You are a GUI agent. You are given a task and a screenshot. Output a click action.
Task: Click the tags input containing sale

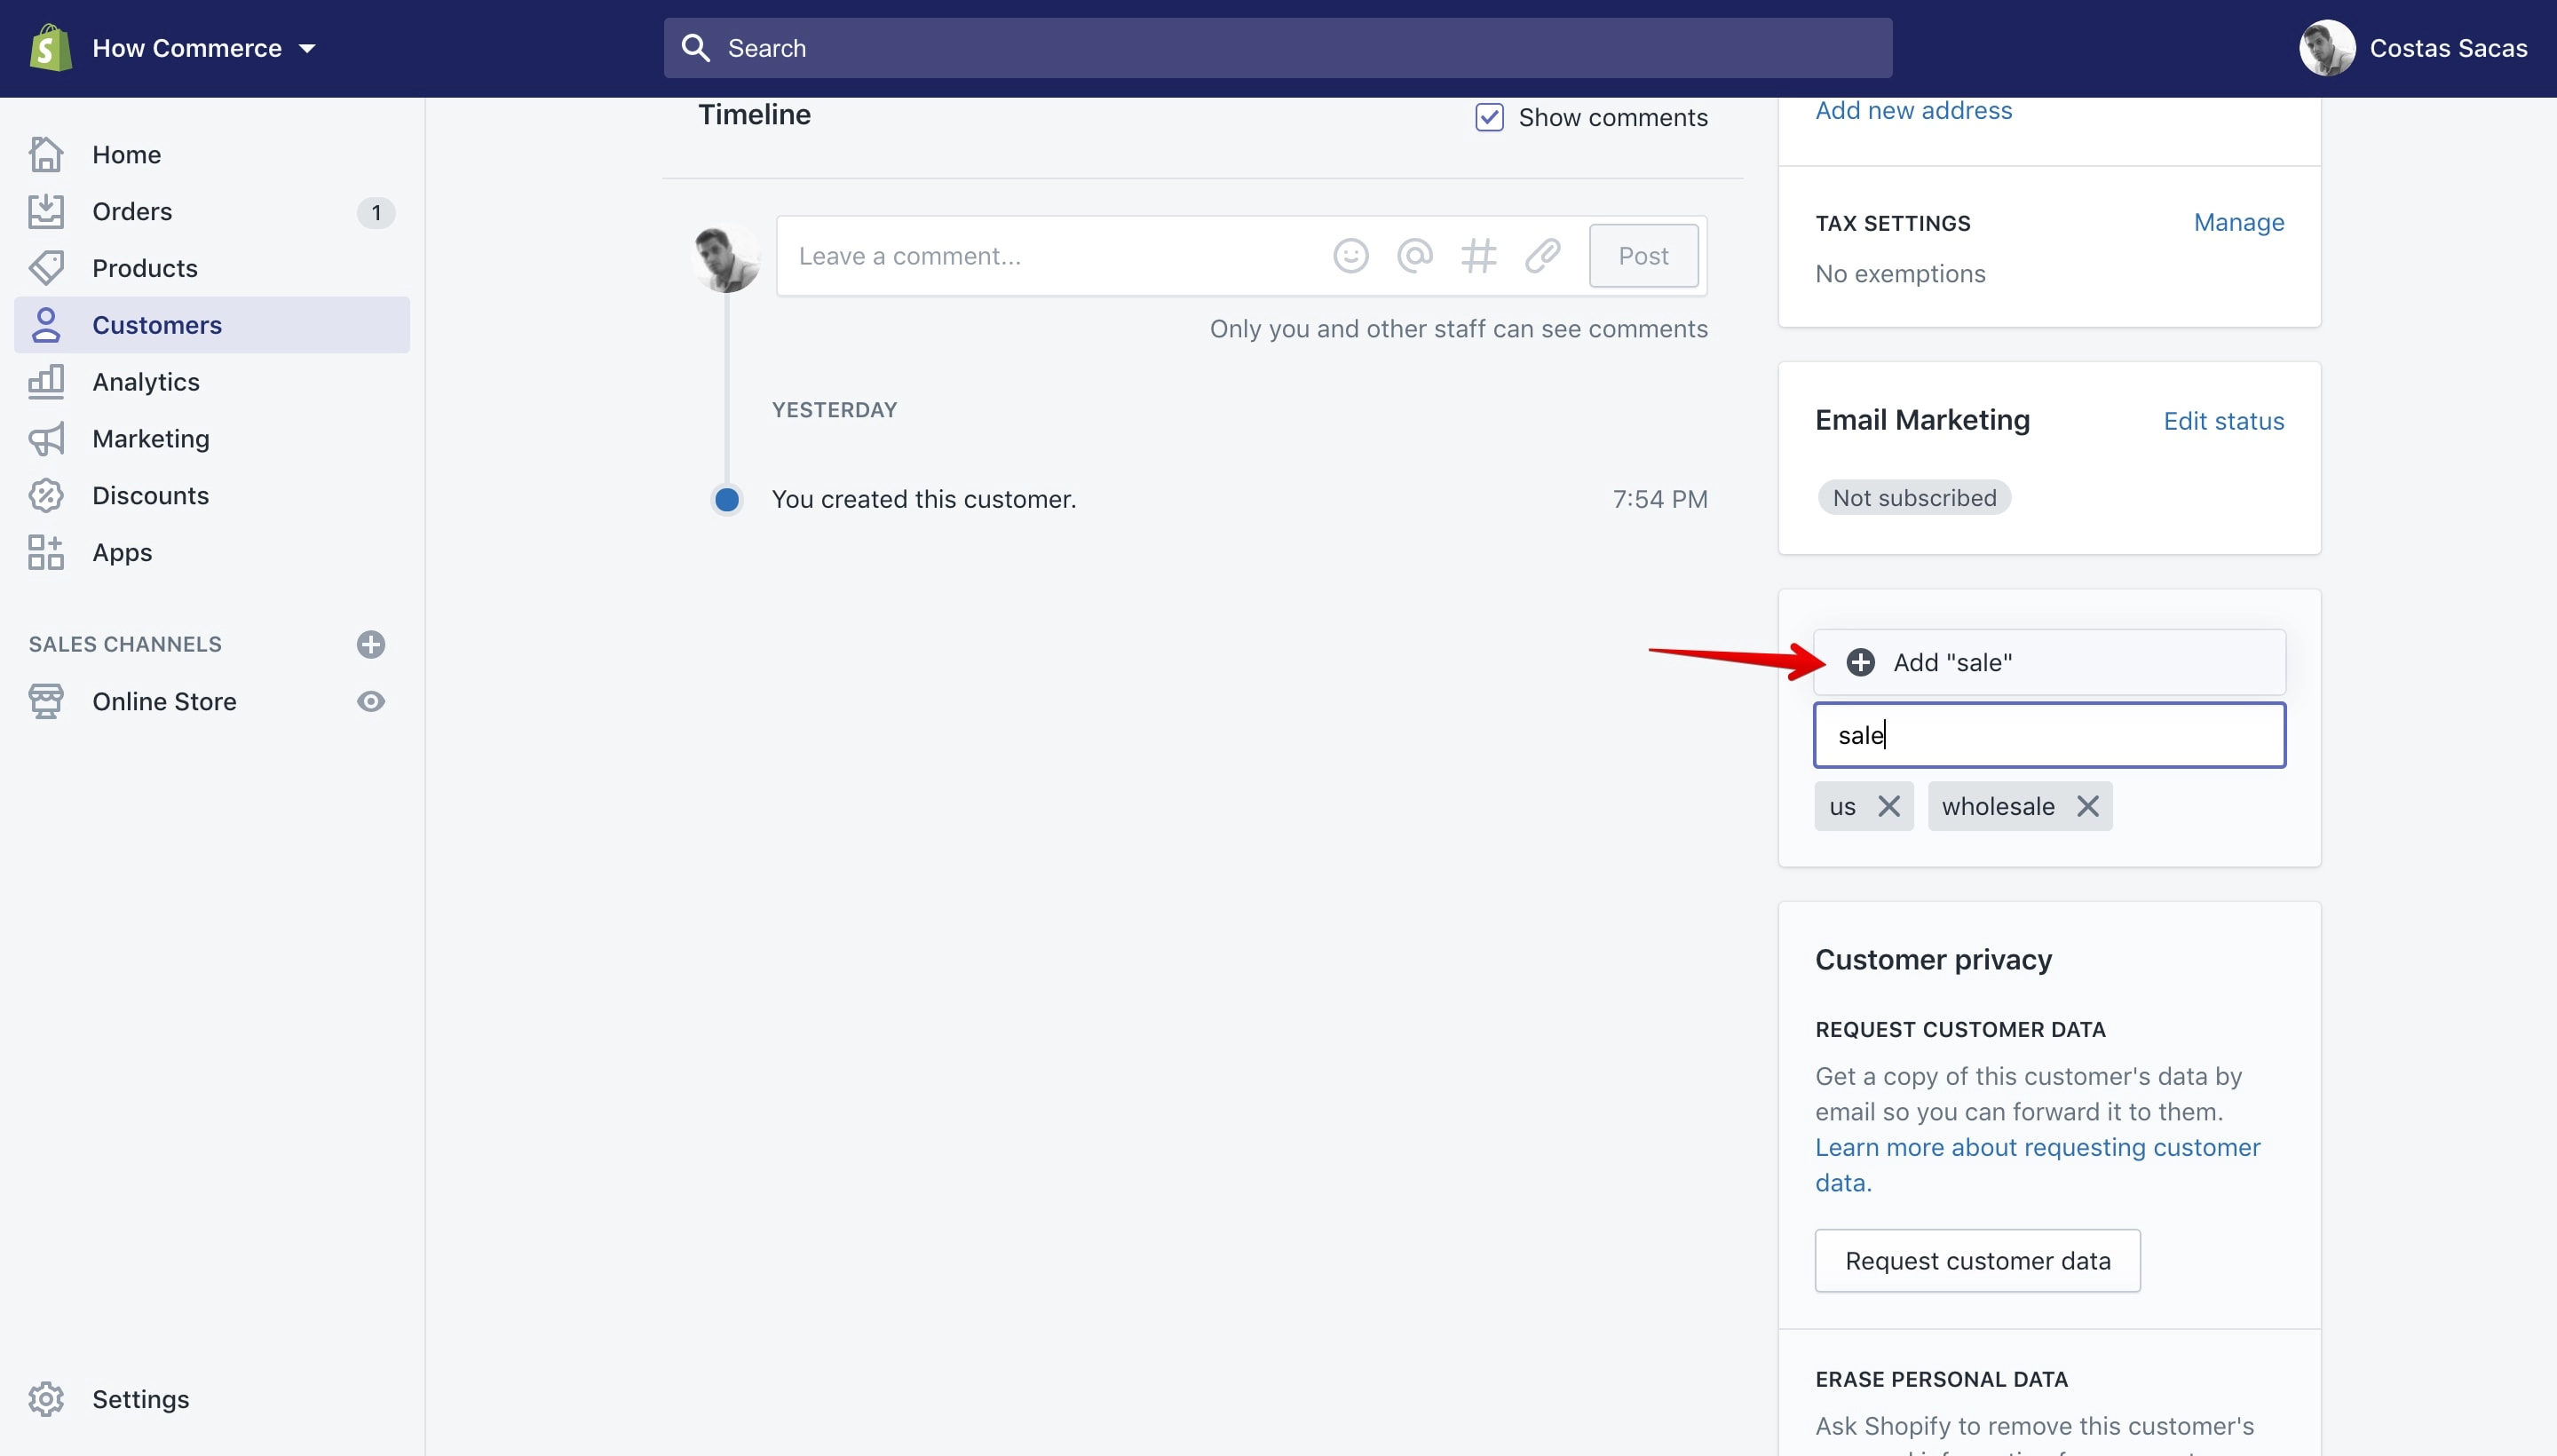tap(2050, 735)
